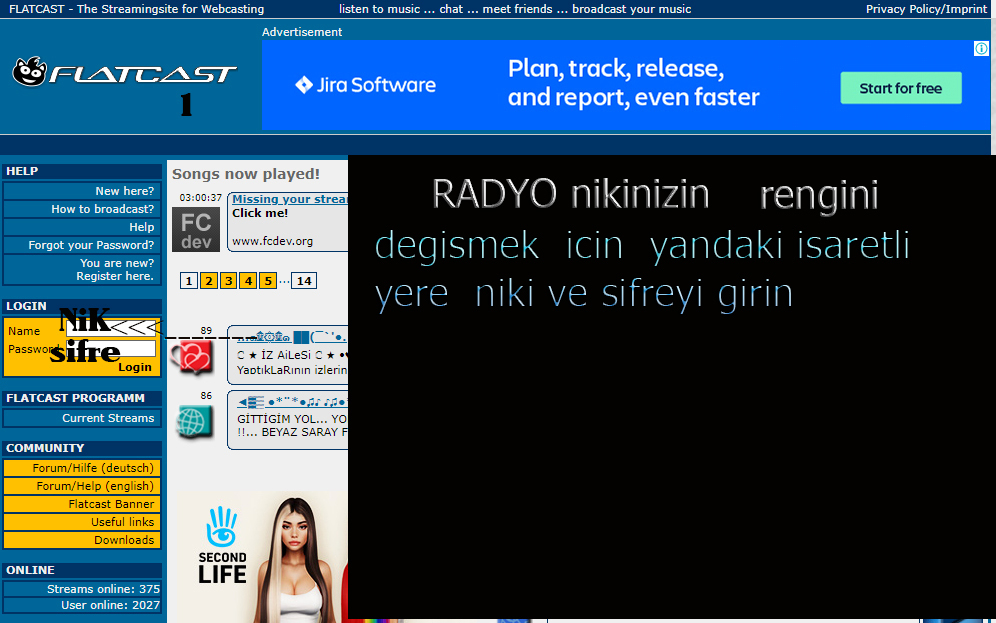Click the globe stream icon
Screen dimensions: 996x623
pos(194,421)
